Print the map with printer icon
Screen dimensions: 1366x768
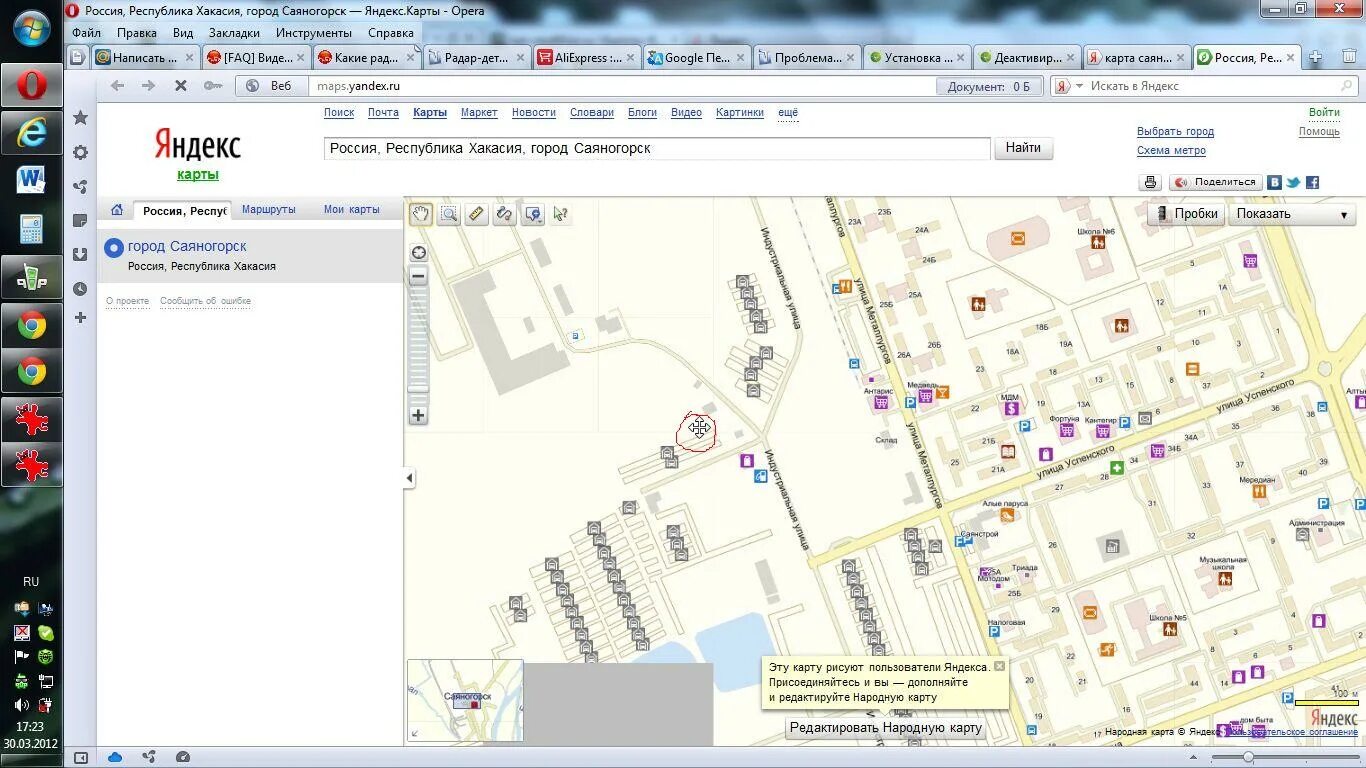point(1150,182)
